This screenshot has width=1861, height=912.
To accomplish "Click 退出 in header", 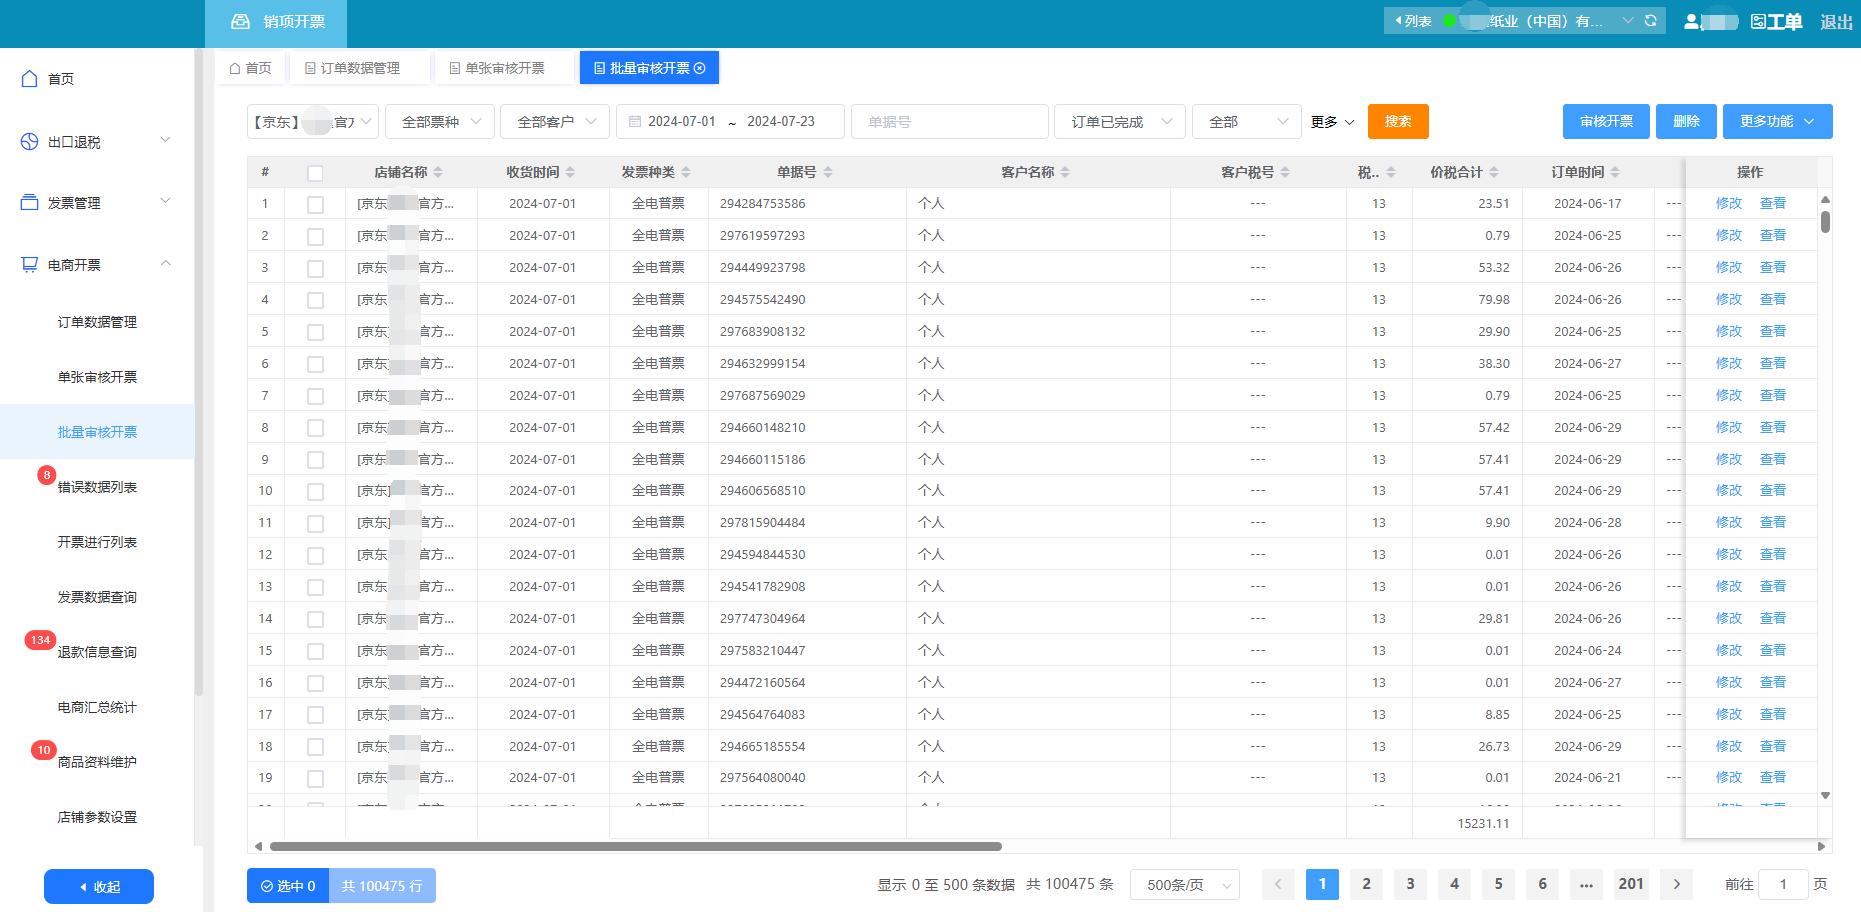I will click(x=1836, y=21).
